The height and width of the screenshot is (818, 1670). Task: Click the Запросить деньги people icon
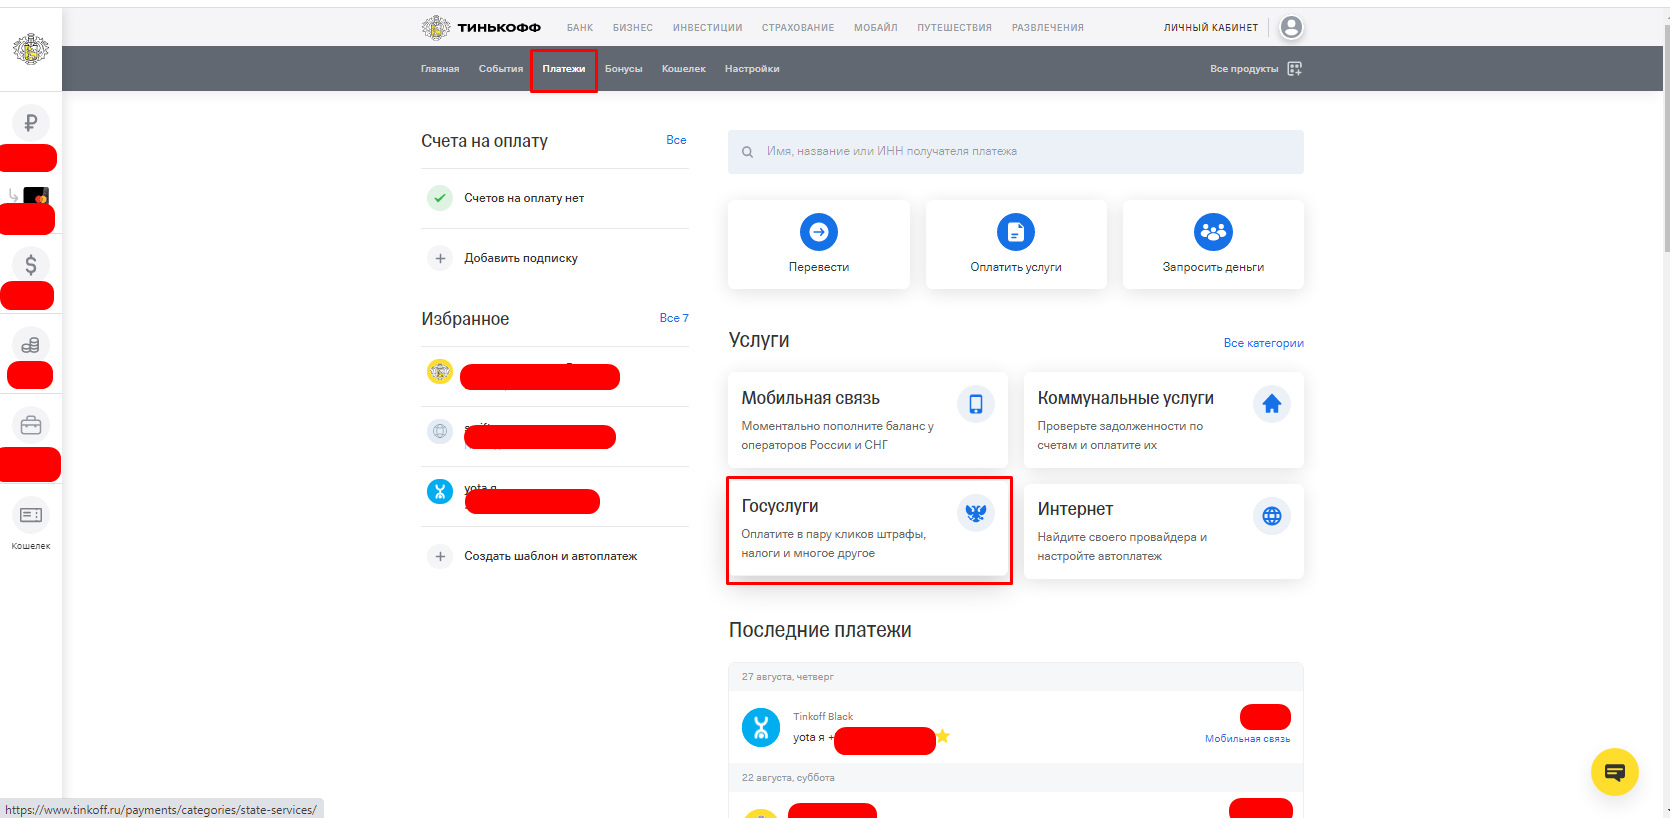1213,232
